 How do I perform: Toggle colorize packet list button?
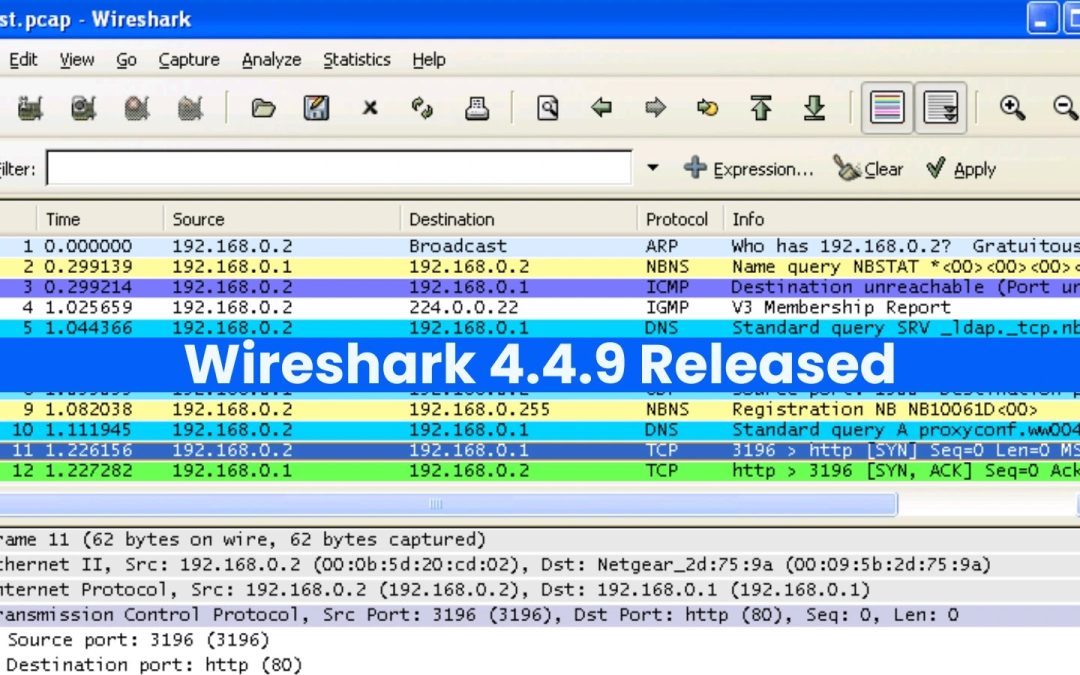(887, 107)
